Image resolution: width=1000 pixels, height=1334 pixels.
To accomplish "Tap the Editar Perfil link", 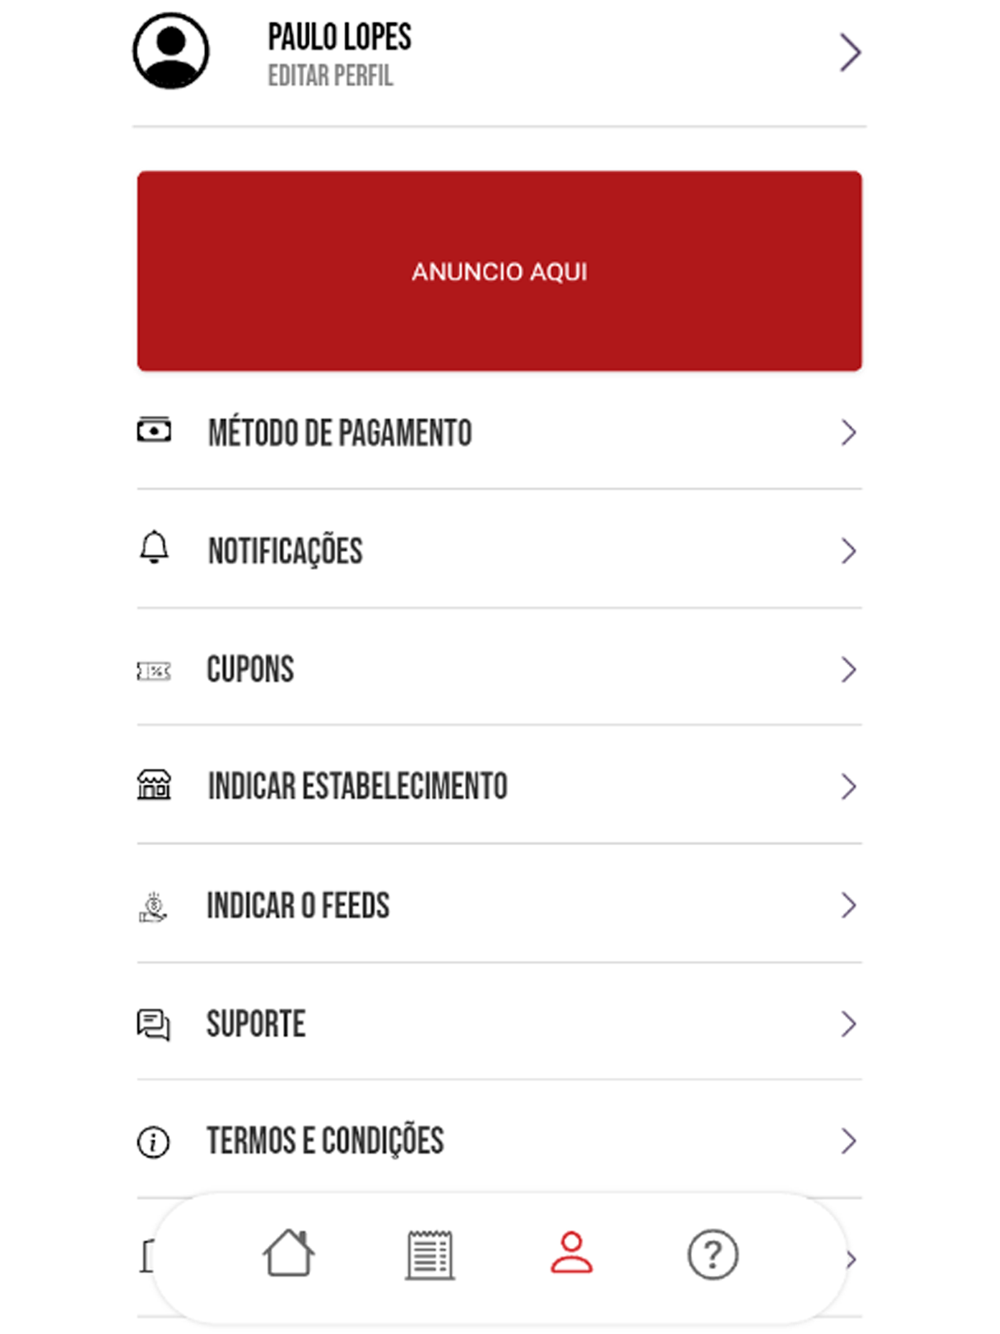I will (330, 76).
